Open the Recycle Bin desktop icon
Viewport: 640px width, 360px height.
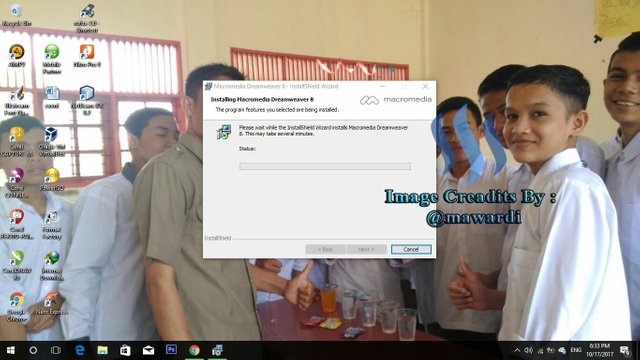tap(16, 15)
